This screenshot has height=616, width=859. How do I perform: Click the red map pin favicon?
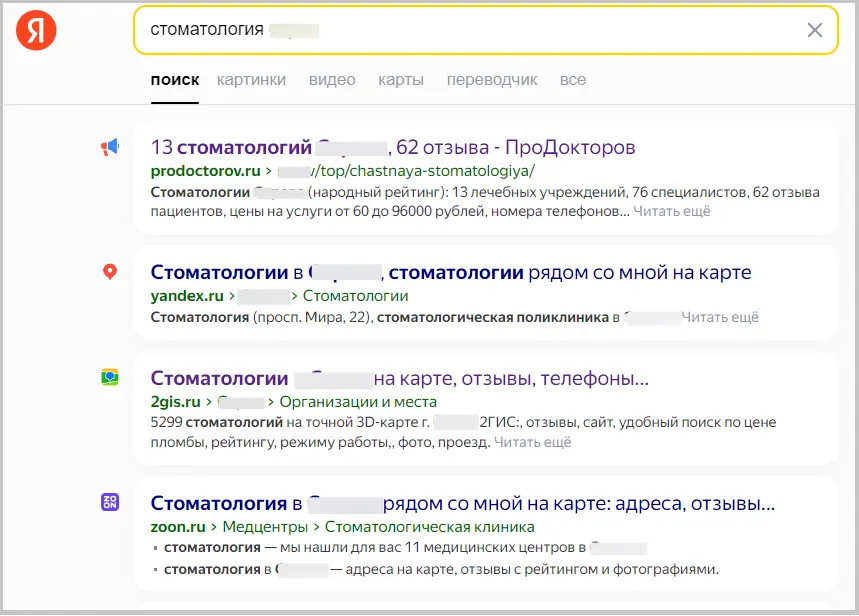[x=110, y=269]
